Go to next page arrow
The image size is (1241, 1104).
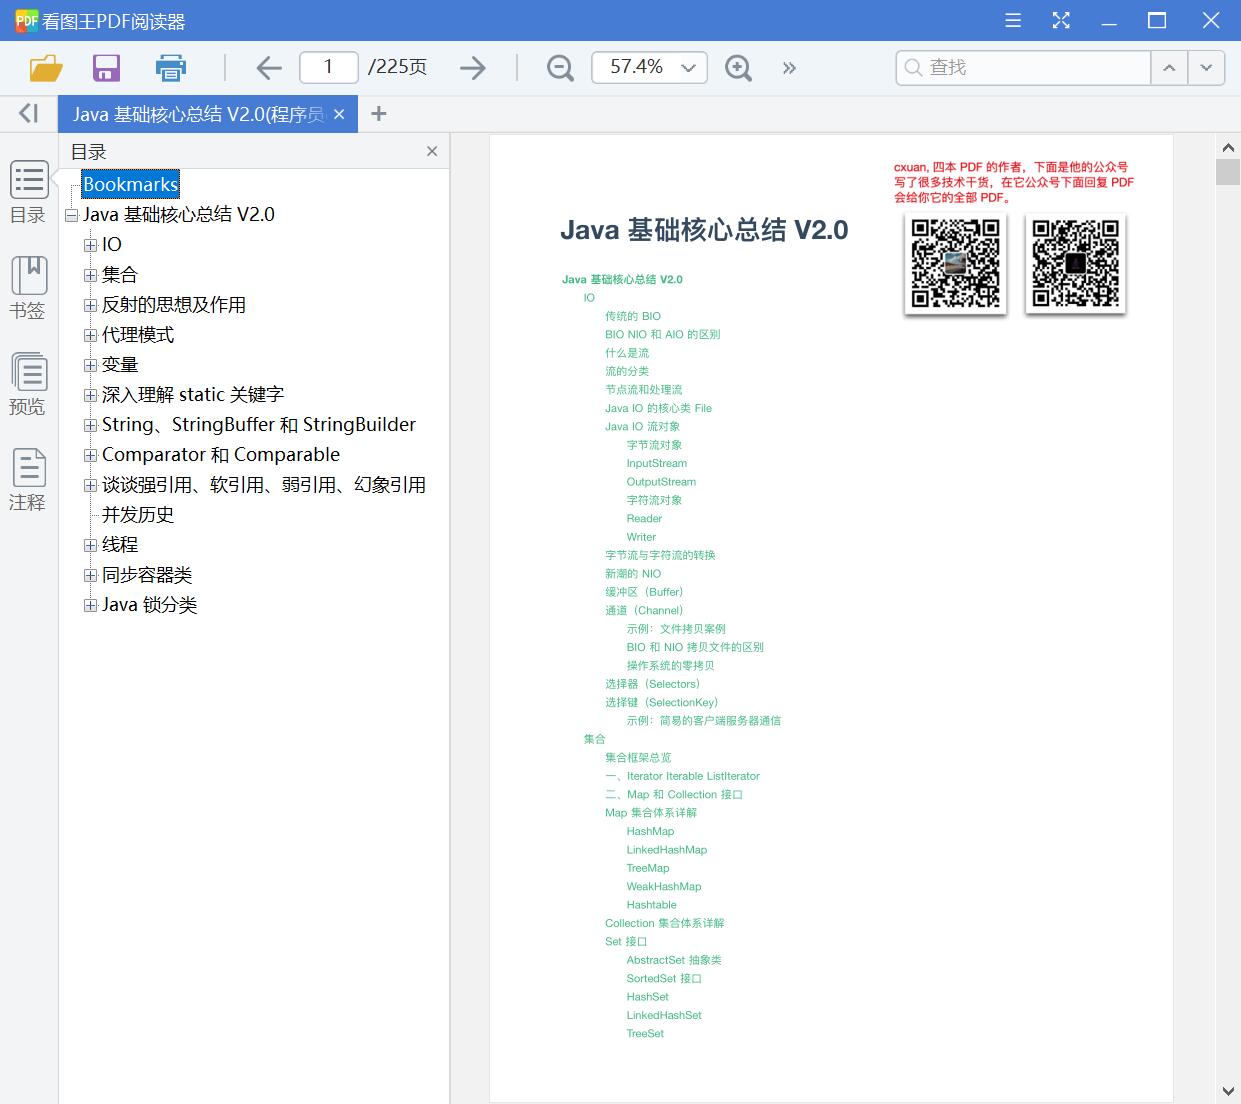tap(473, 68)
